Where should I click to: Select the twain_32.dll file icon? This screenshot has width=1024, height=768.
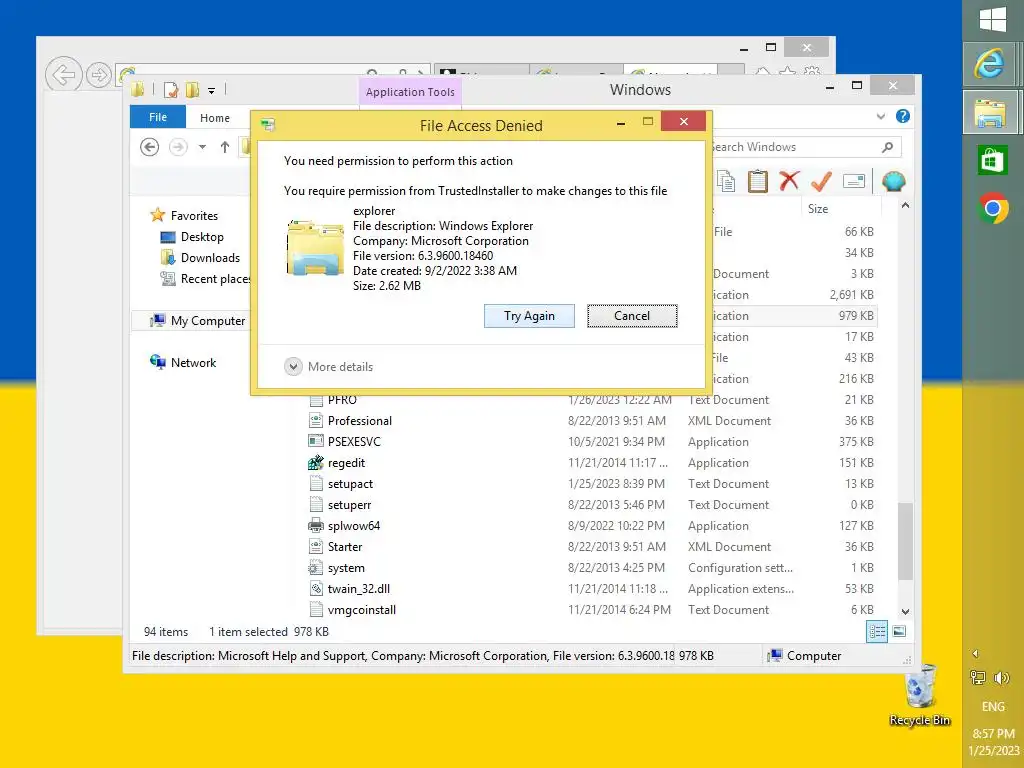[x=315, y=589]
